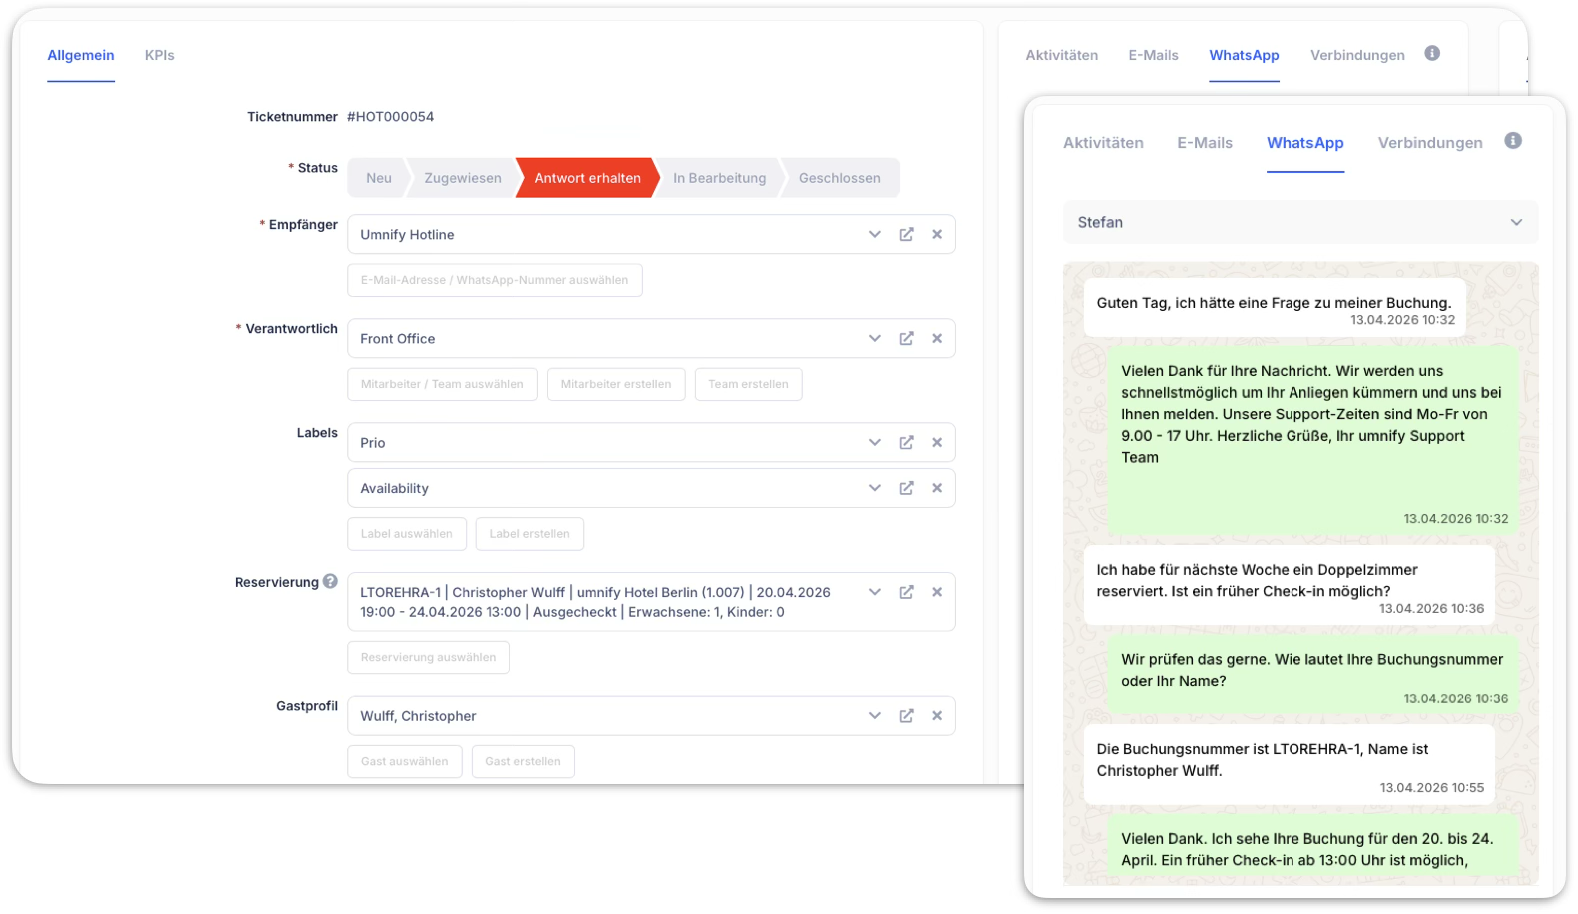Open the E-Mails tab in front panel
Image resolution: width=1578 pixels, height=914 pixels.
(x=1204, y=143)
